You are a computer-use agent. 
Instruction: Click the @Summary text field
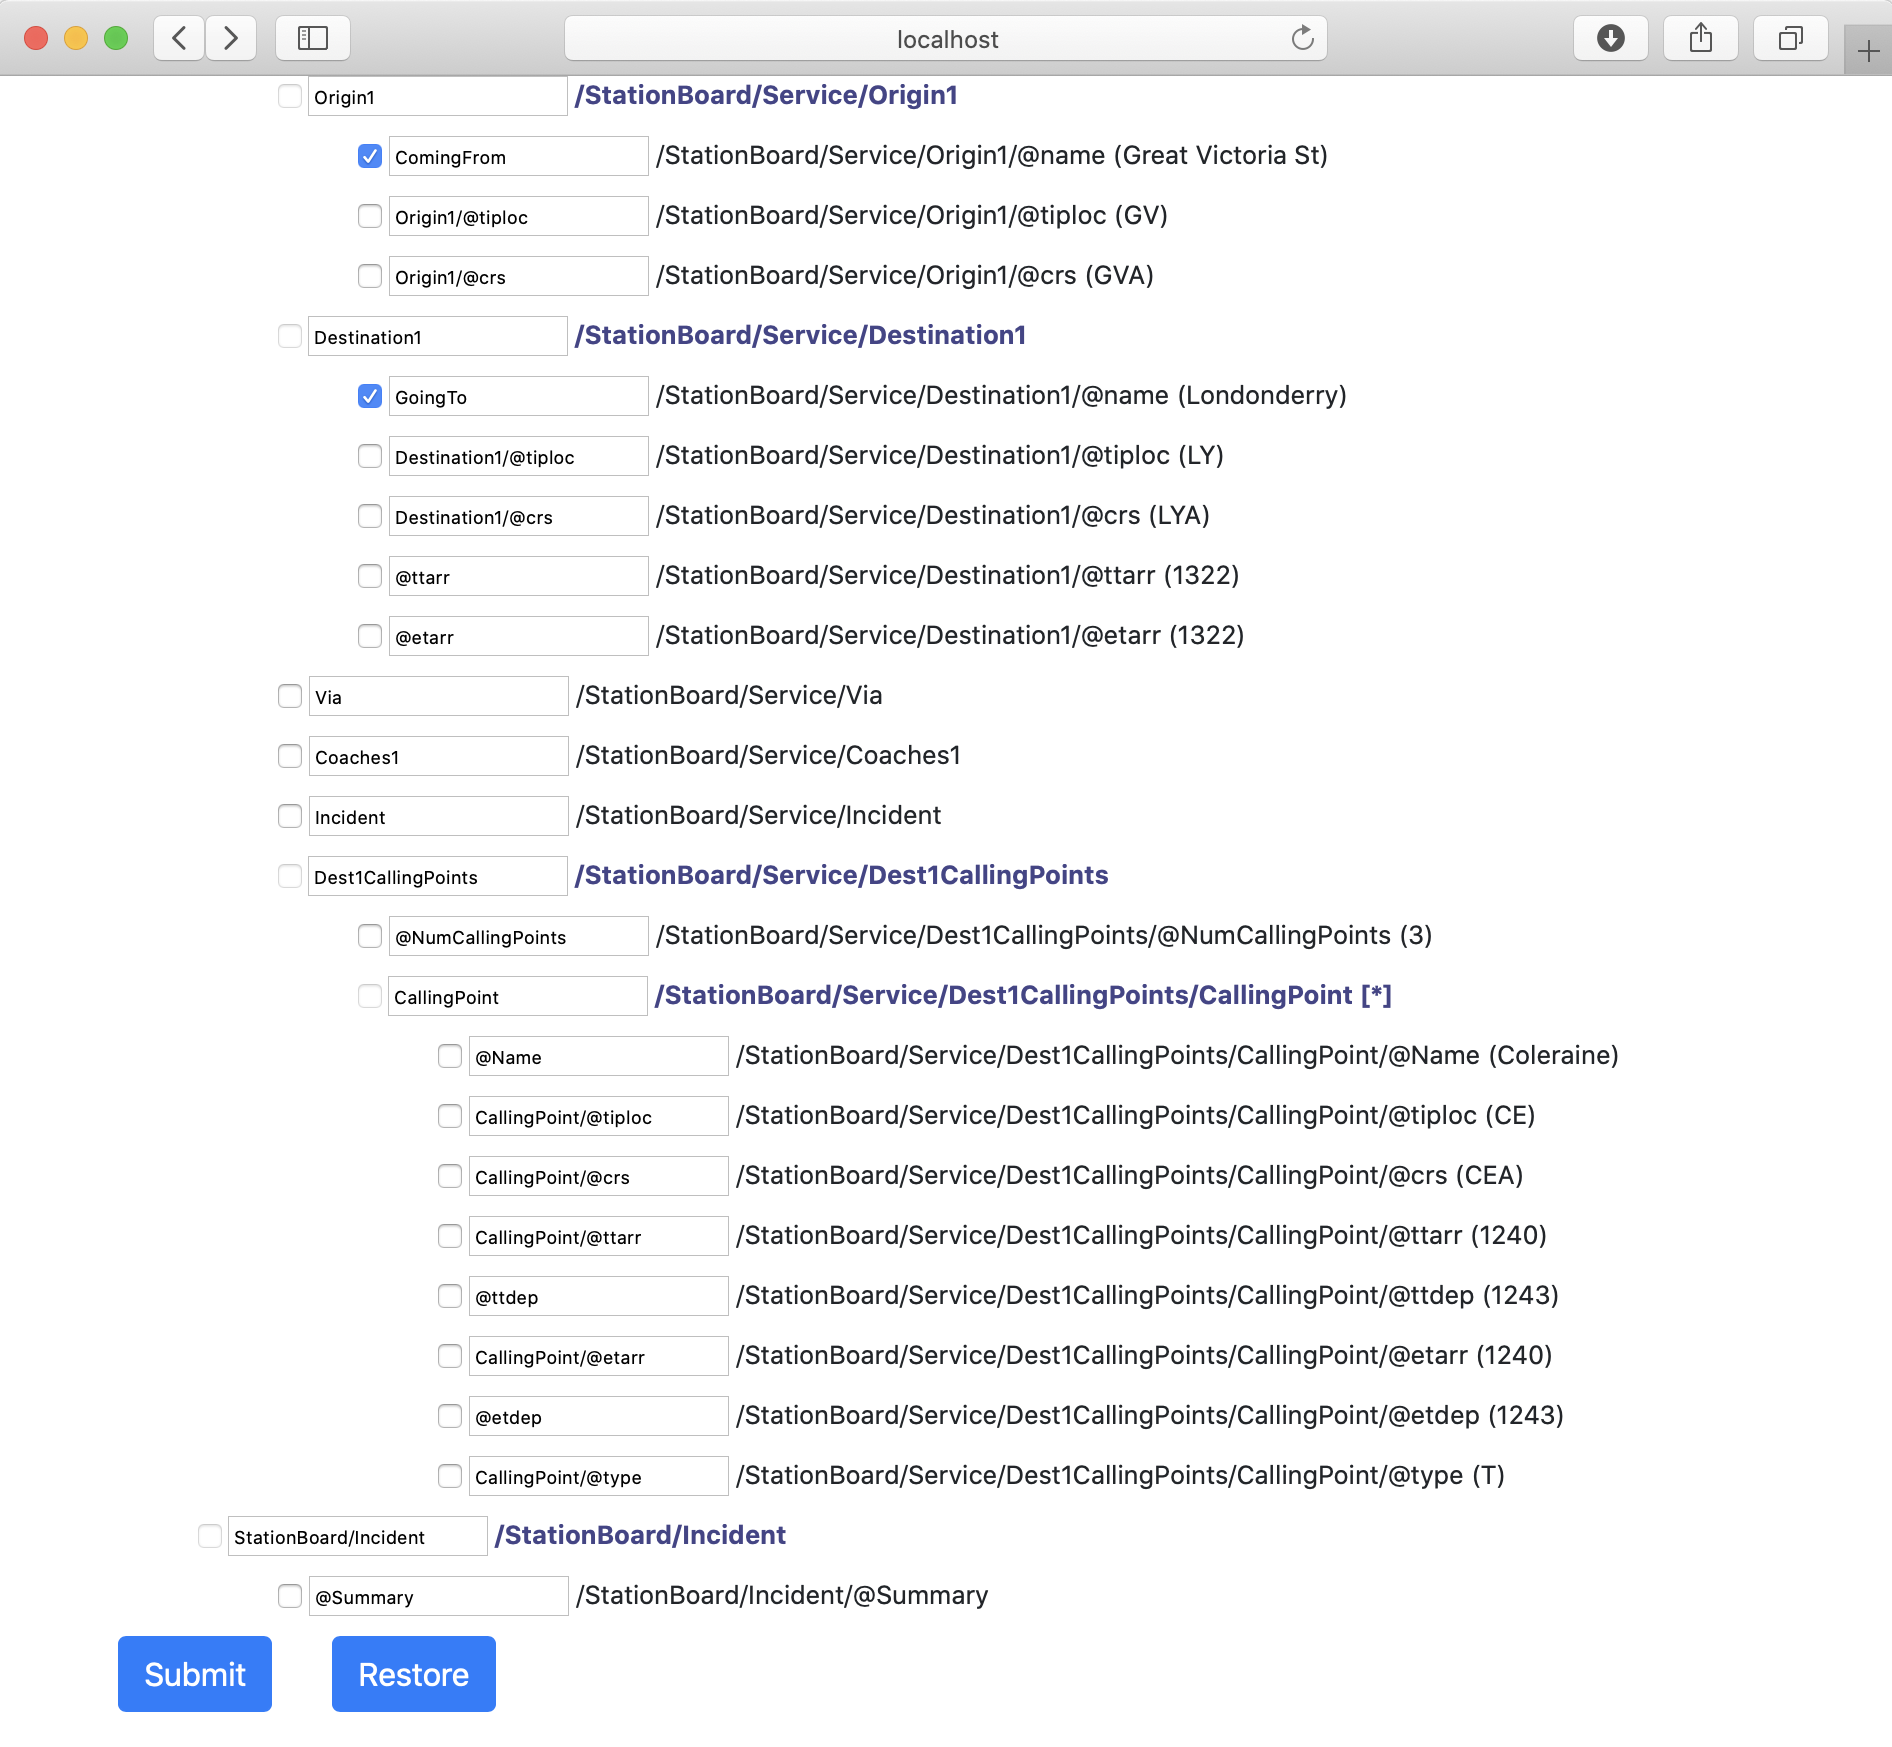[x=438, y=1596]
